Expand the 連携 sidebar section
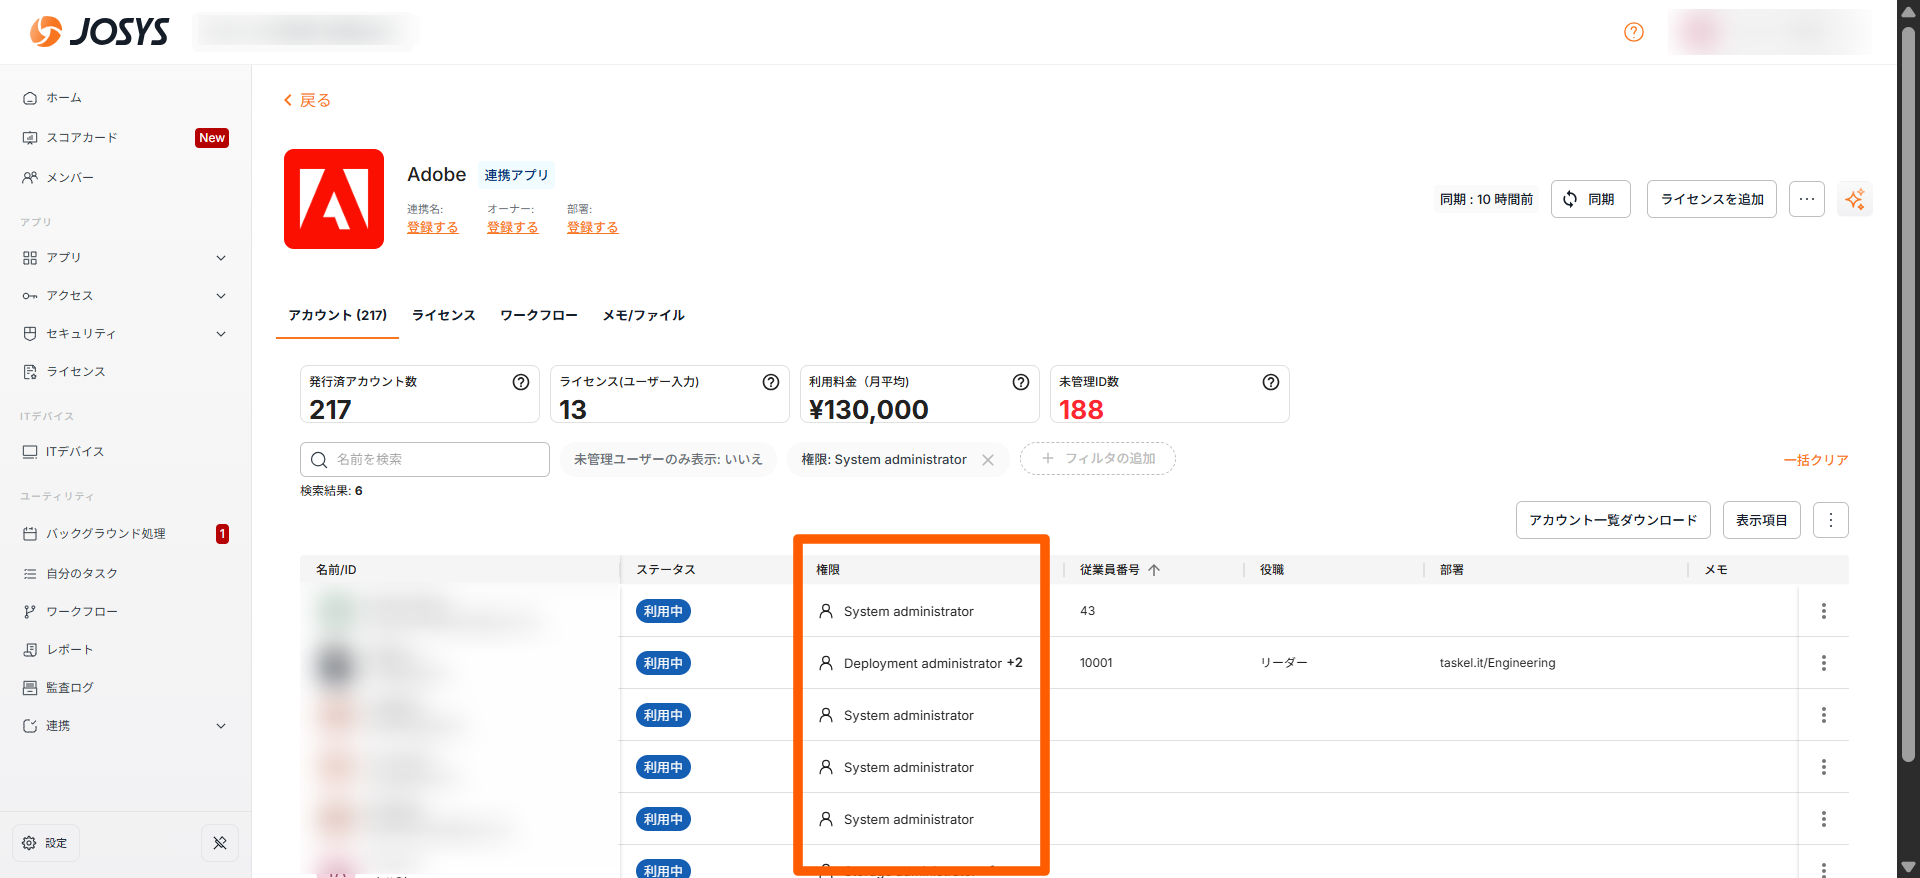The height and width of the screenshot is (878, 1920). pyautogui.click(x=221, y=726)
